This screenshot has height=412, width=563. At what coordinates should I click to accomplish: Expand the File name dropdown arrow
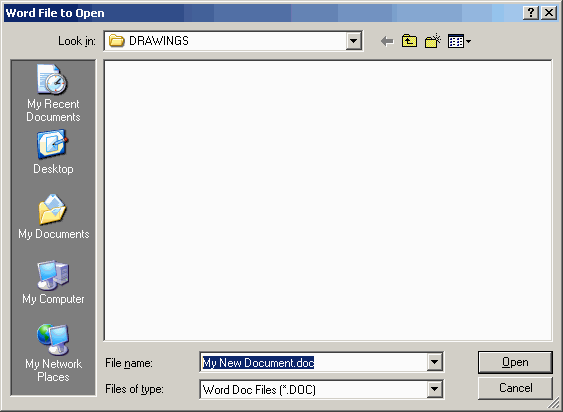pos(434,362)
